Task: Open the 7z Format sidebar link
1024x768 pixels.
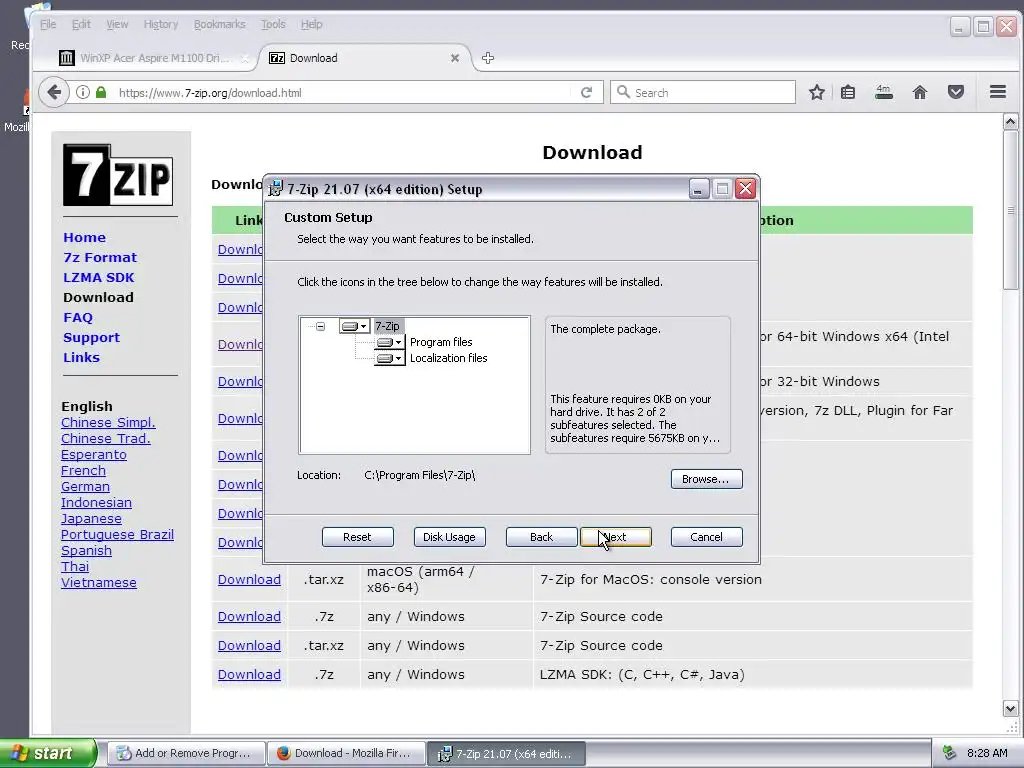Action: [100, 257]
